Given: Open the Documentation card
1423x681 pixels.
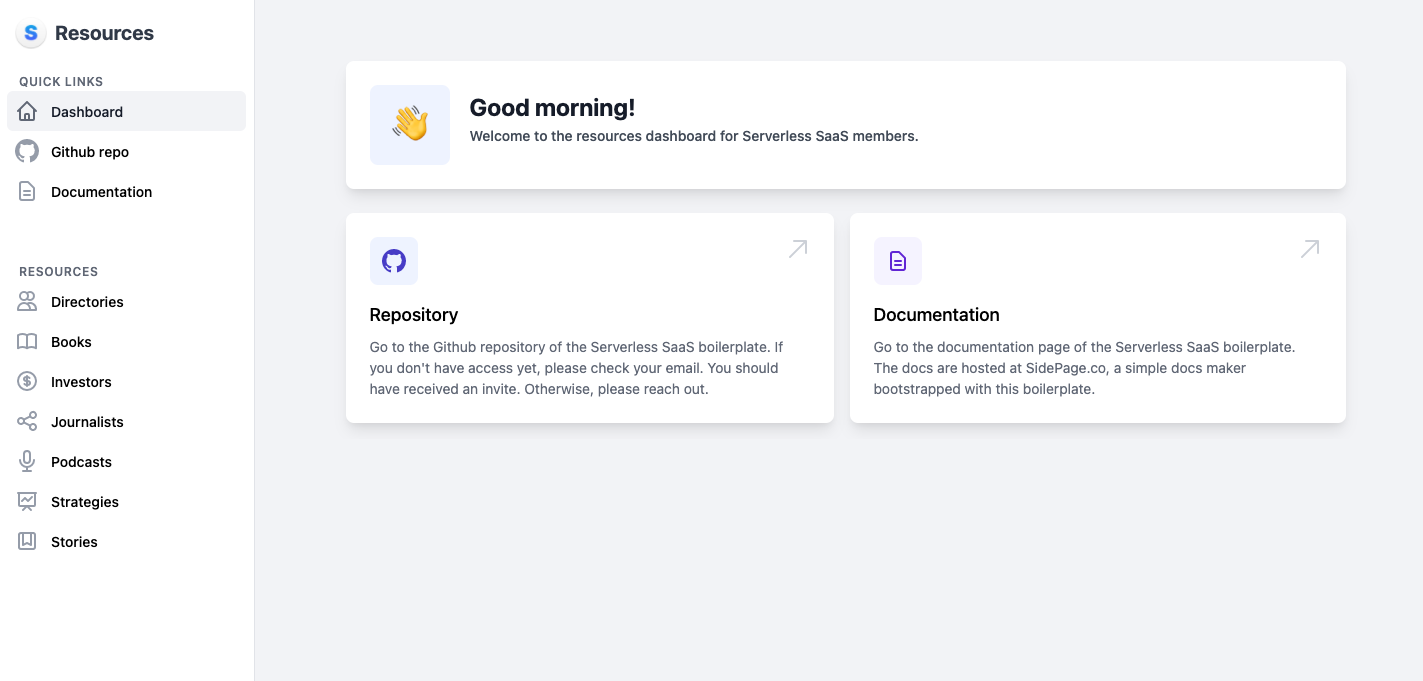Looking at the screenshot, I should (x=1097, y=317).
